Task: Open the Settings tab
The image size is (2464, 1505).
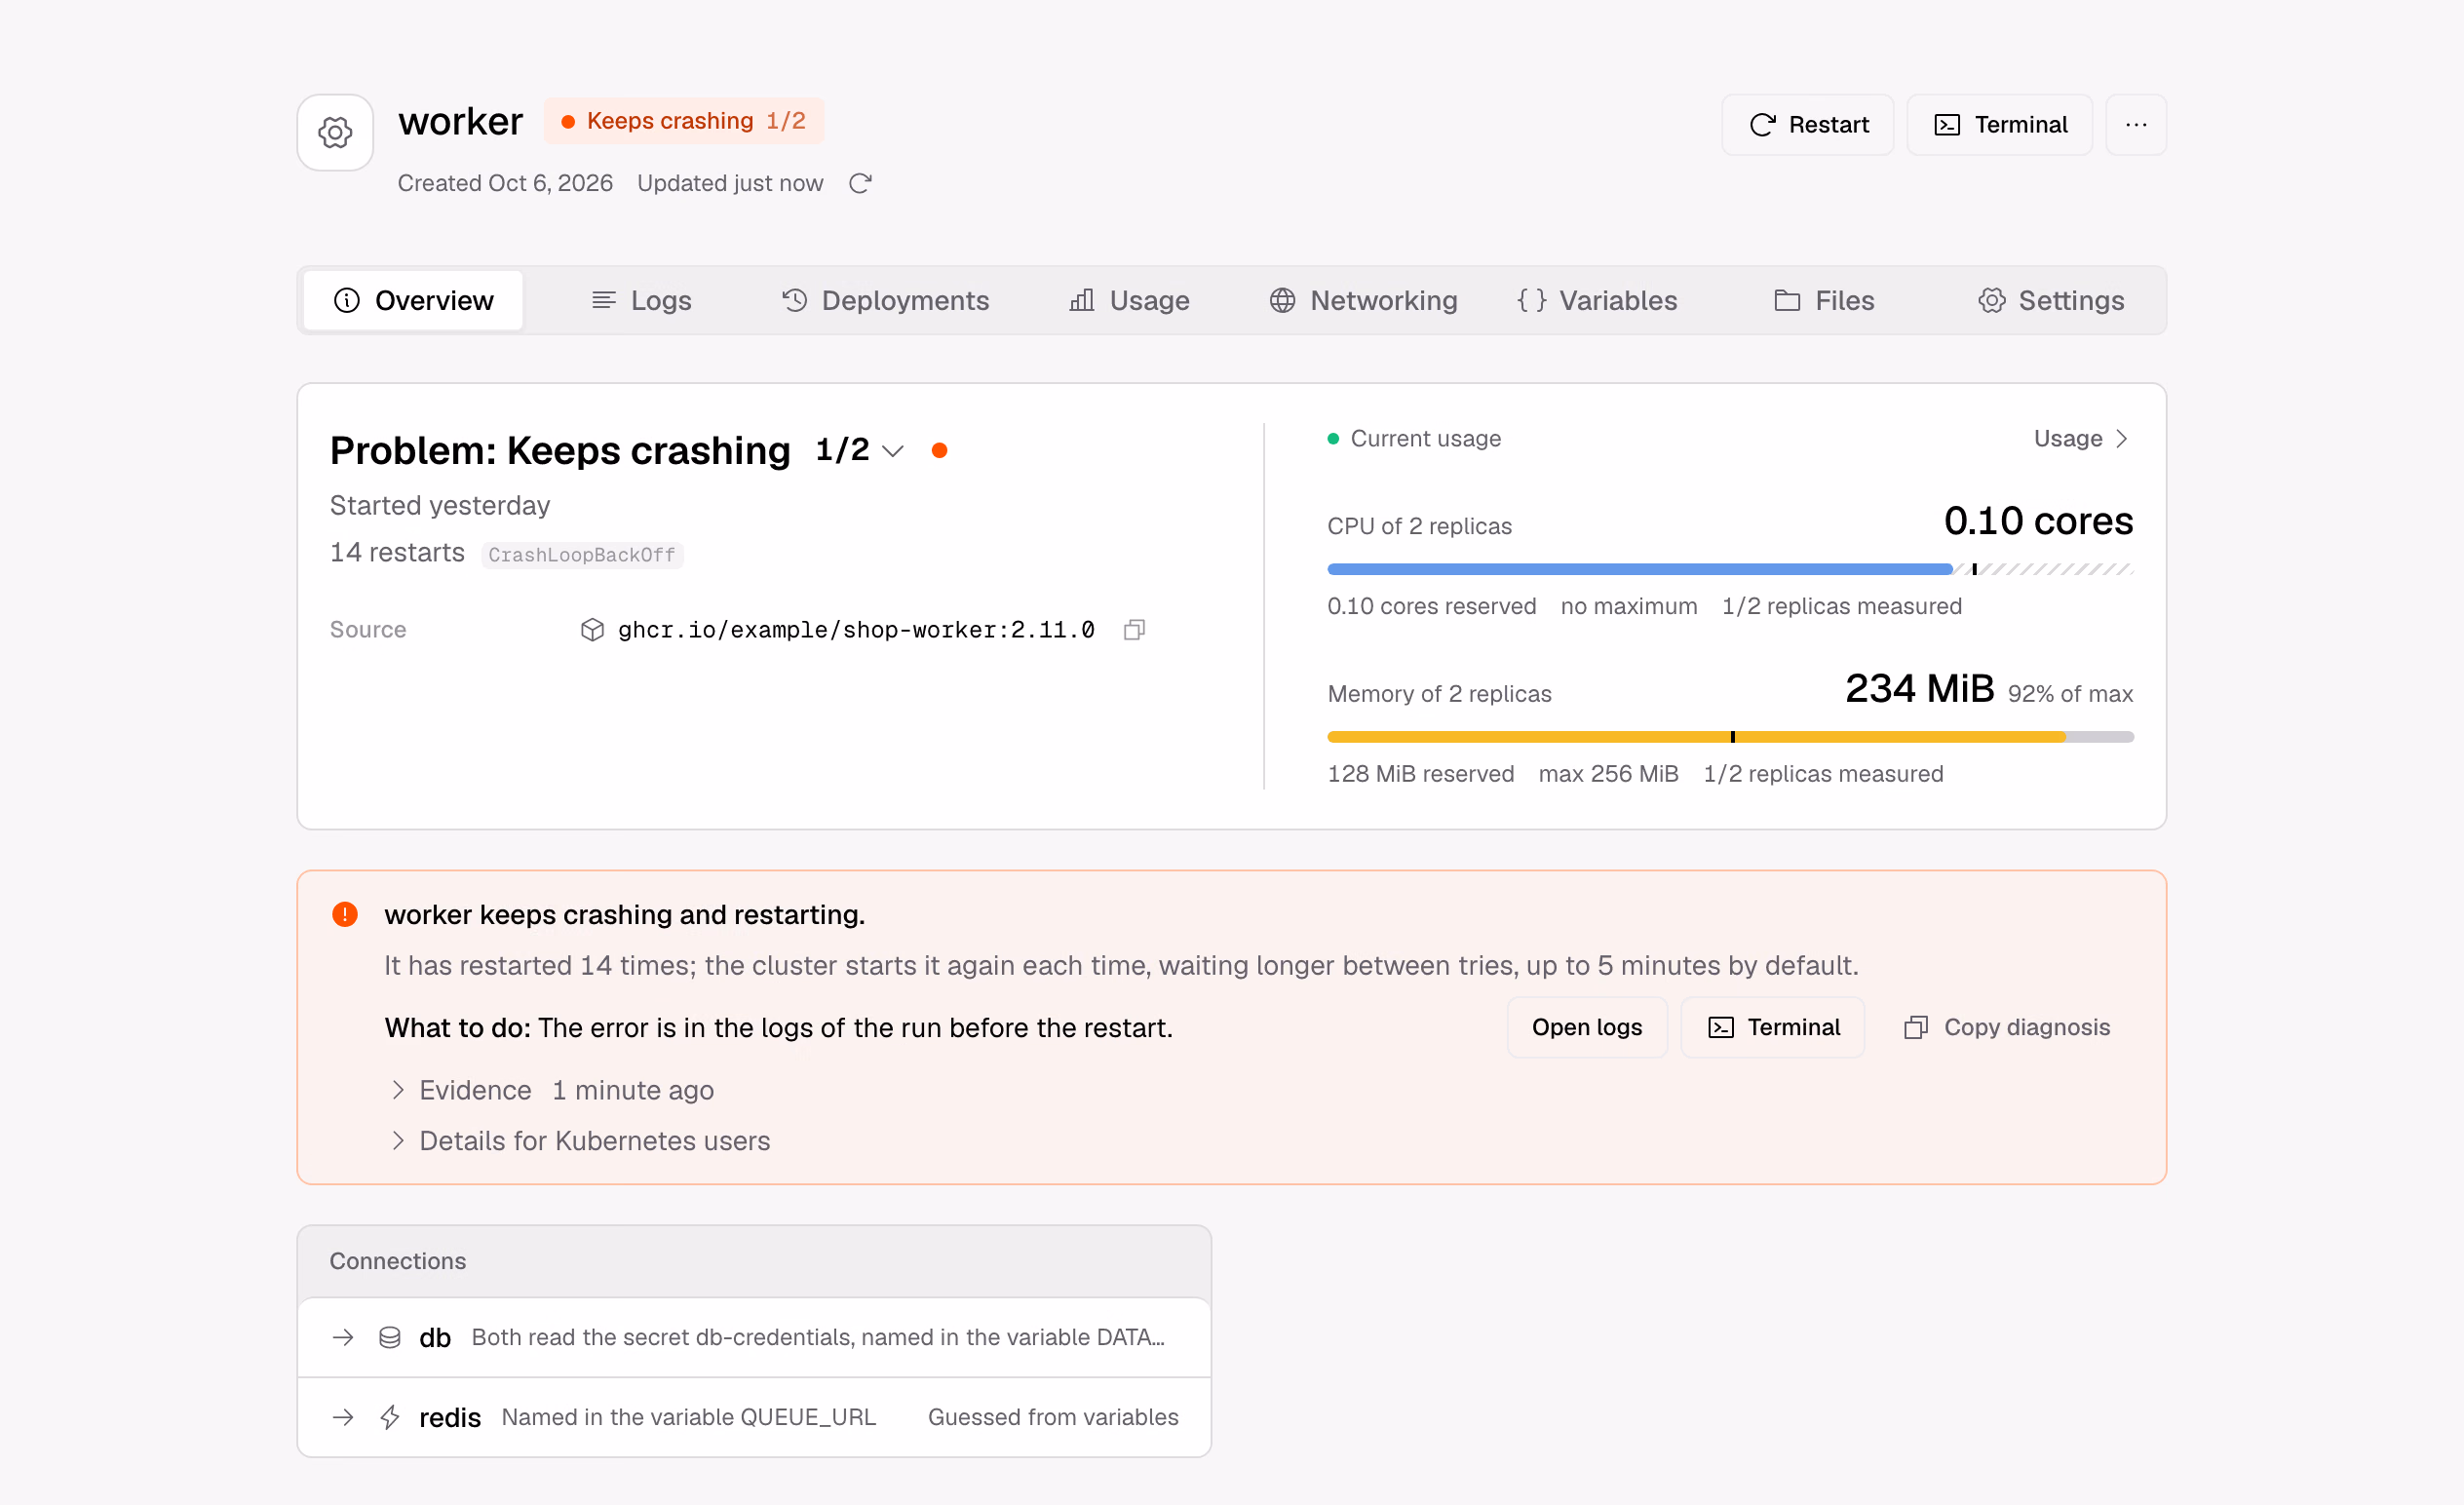Action: tap(2051, 300)
